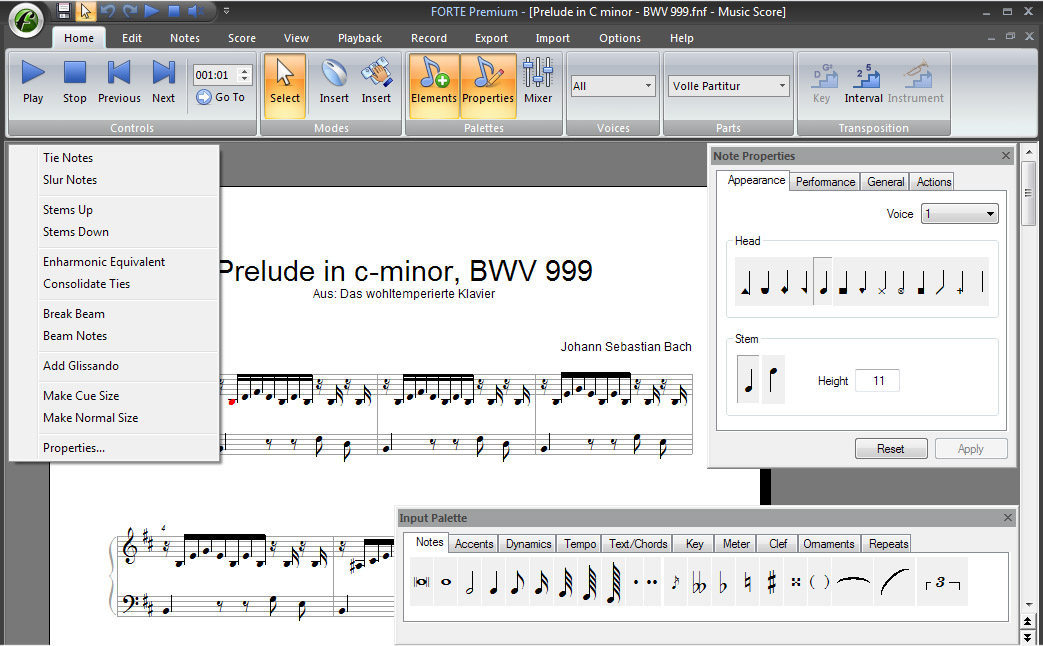The height and width of the screenshot is (646, 1043).
Task: Click the Apply button in Note Properties
Action: pyautogui.click(x=970, y=448)
